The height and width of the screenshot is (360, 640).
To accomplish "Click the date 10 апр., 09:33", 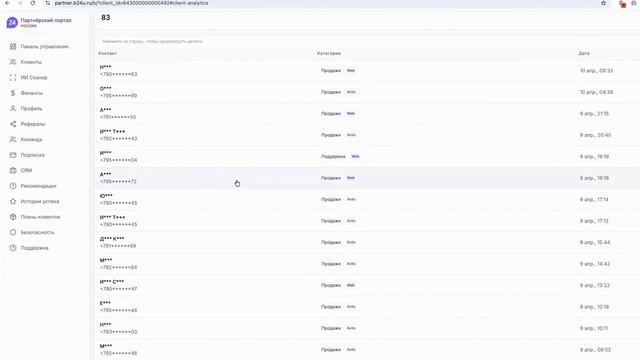I will tap(596, 71).
